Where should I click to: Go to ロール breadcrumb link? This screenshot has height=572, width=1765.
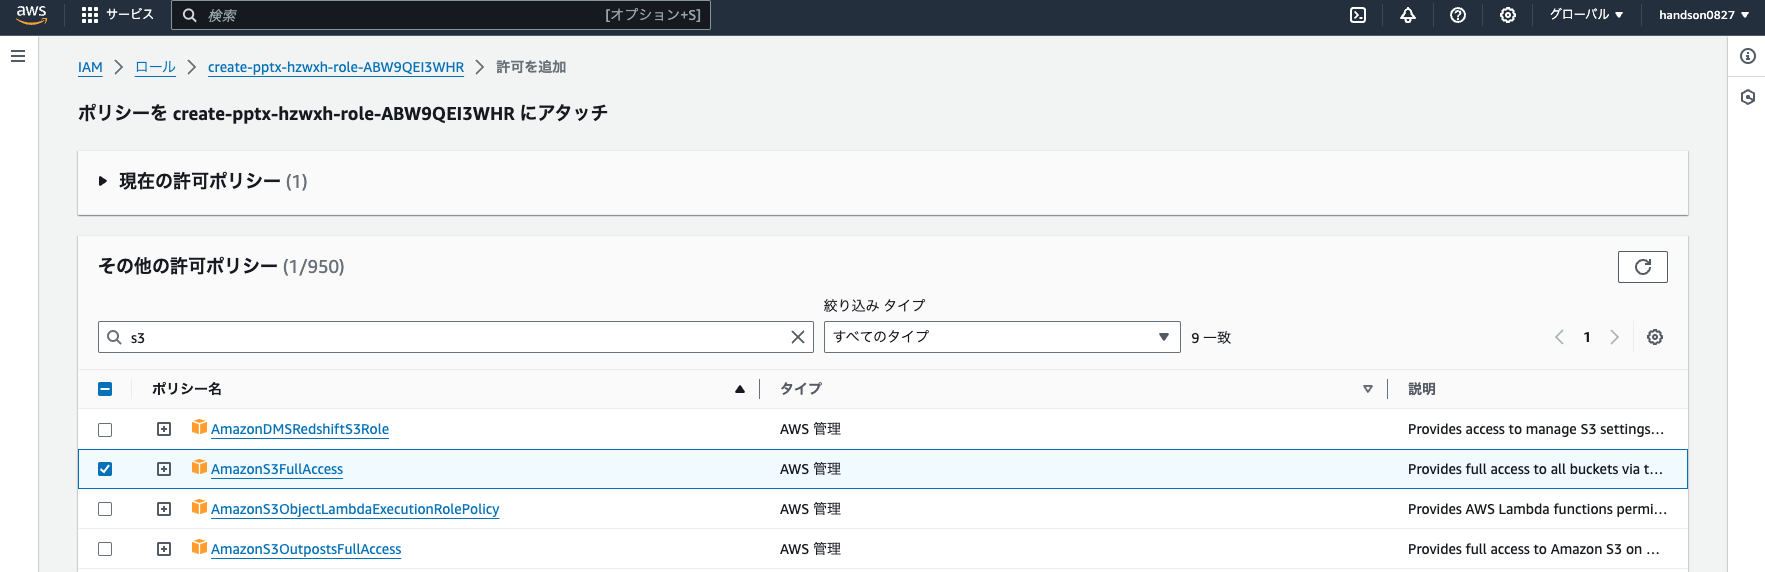pos(155,67)
